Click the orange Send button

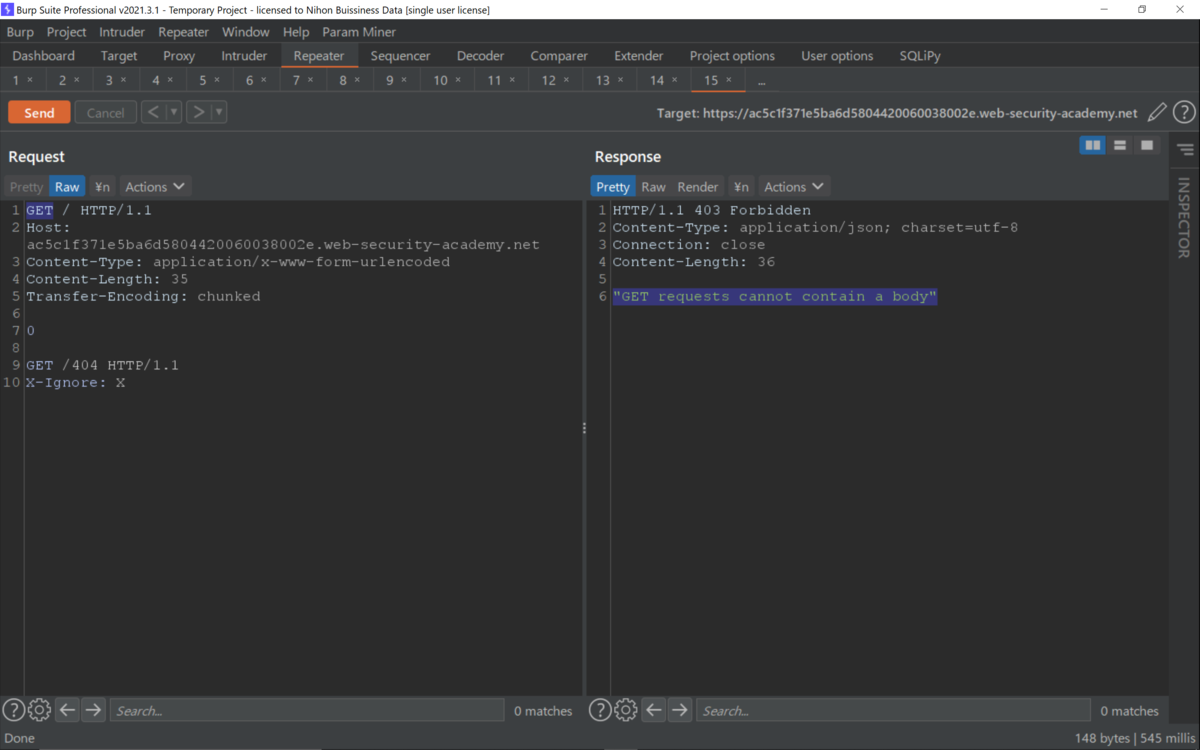pos(39,113)
